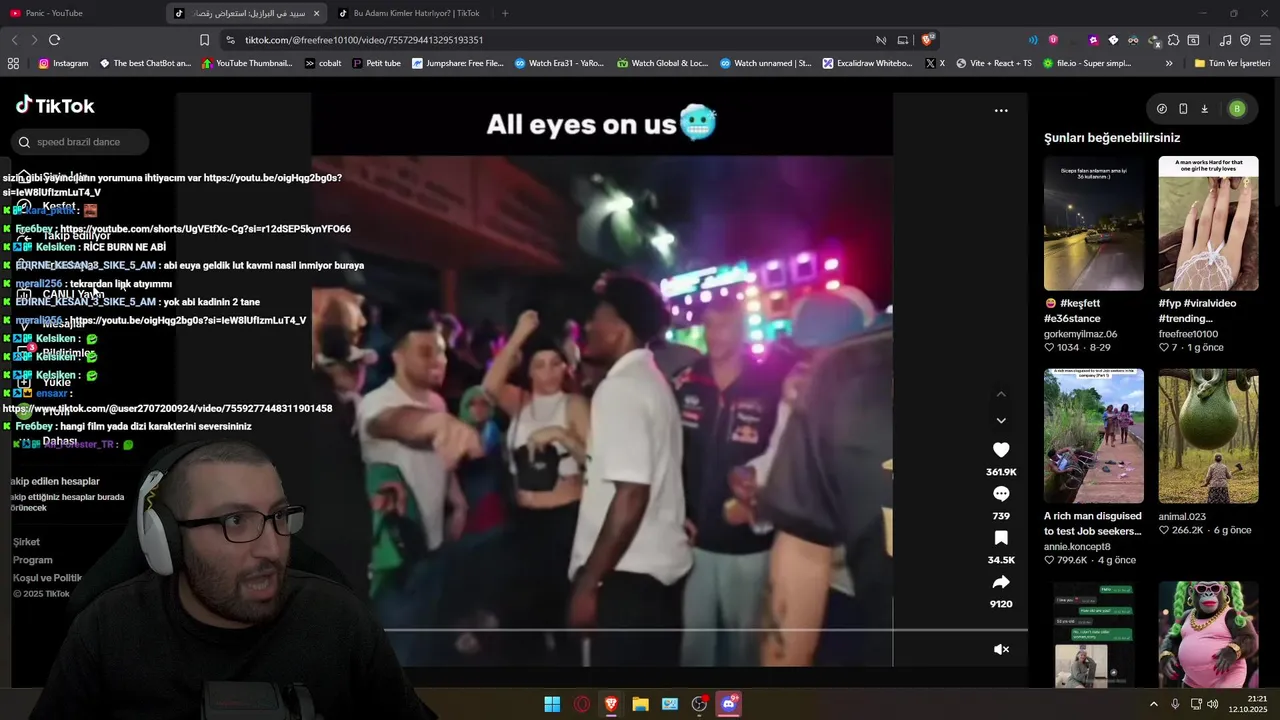
Task: Switch to the 'Panic - YouTube' browser tab
Action: coord(80,13)
